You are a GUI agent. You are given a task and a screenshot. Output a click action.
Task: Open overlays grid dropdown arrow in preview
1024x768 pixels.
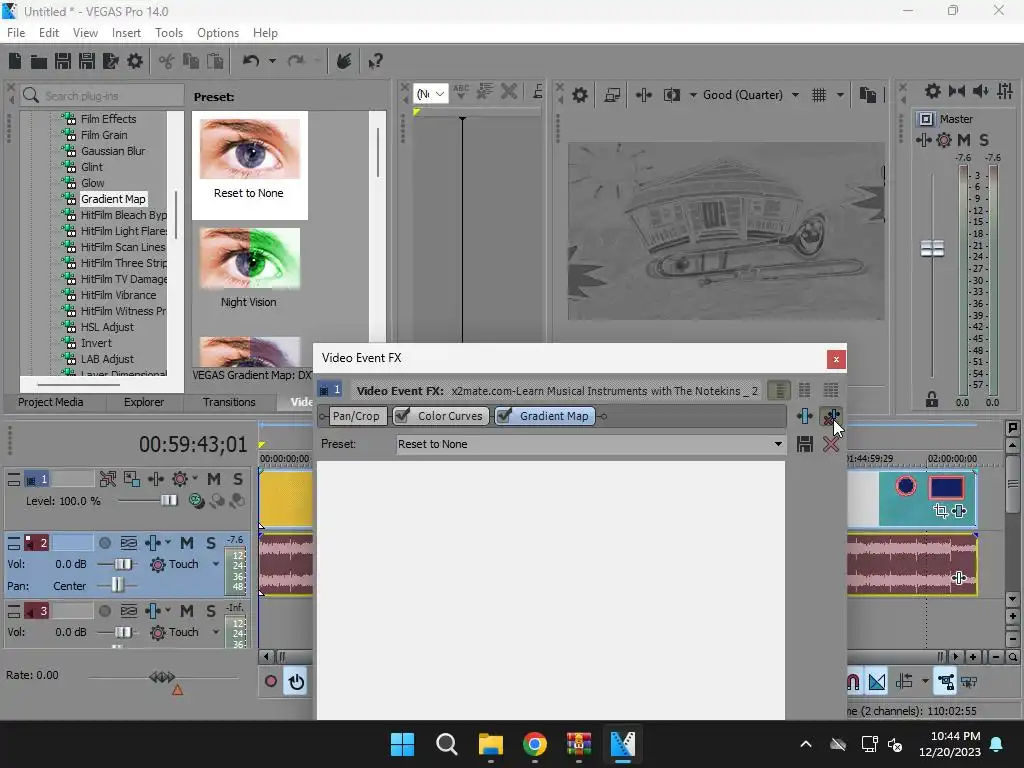[840, 95]
